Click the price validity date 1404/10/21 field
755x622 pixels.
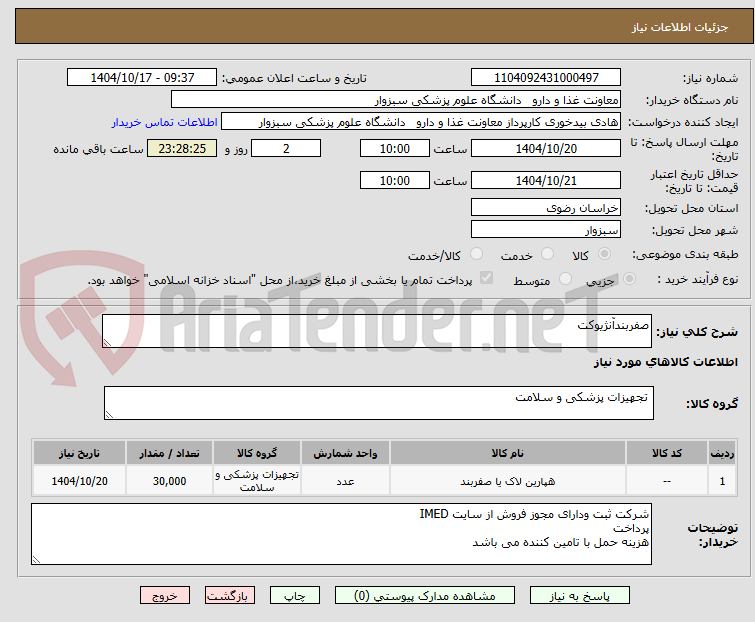[x=546, y=180]
